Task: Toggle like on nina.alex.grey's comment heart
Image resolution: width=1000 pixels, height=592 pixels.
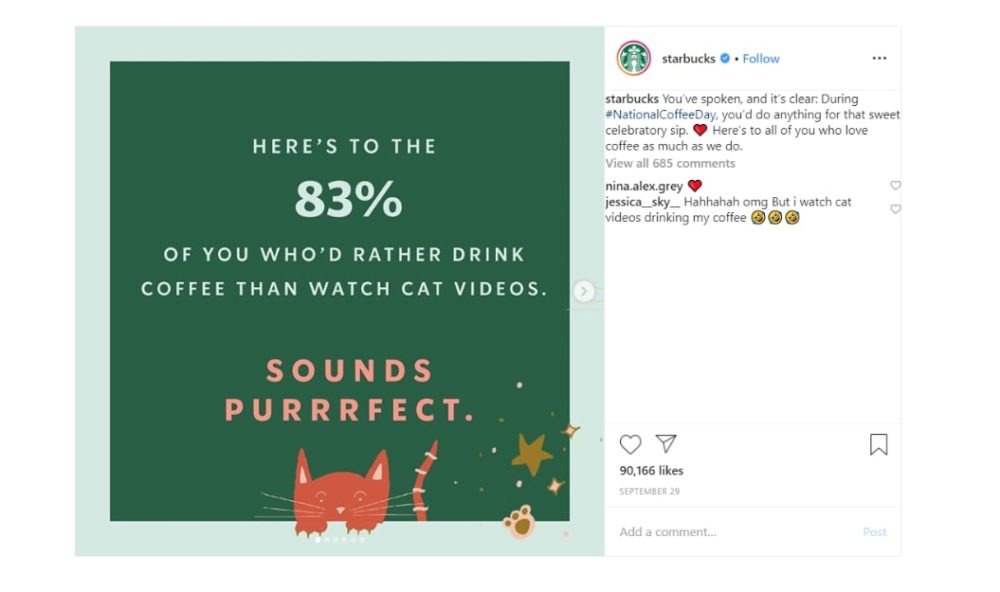Action: (x=895, y=184)
